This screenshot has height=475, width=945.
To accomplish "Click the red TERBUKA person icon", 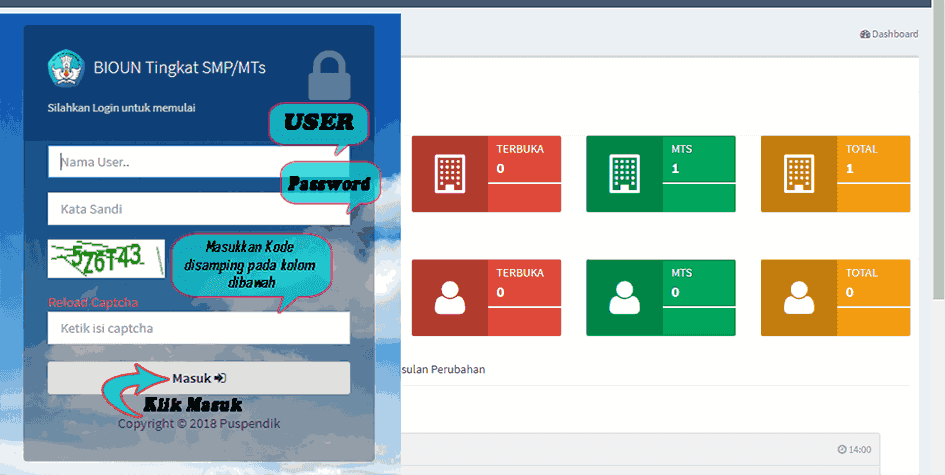I will coord(450,298).
